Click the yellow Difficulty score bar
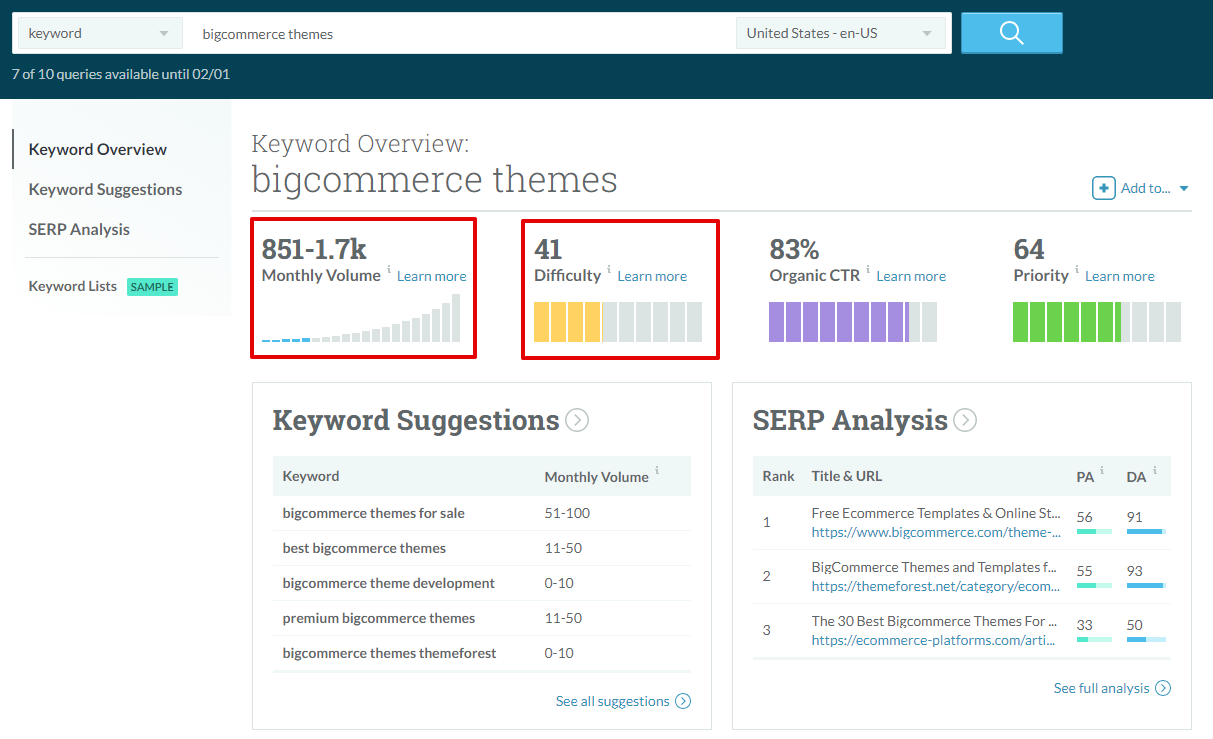This screenshot has width=1213, height=739. click(x=618, y=322)
